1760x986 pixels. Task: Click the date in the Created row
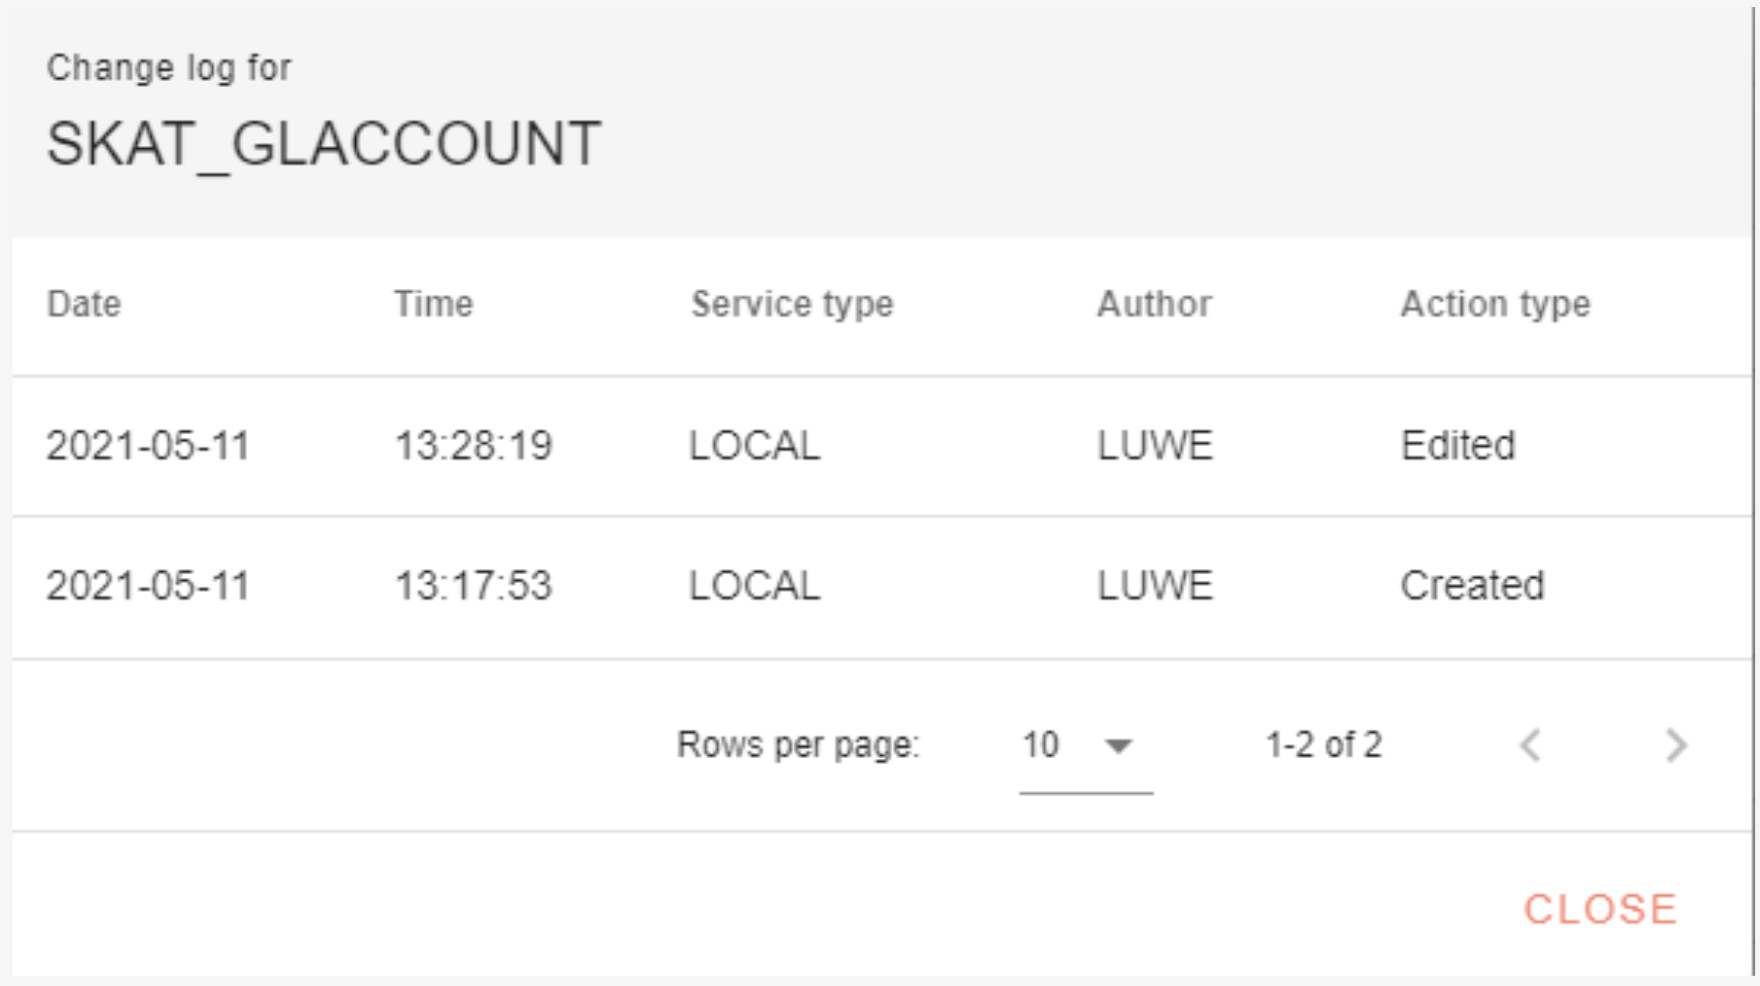coord(148,585)
